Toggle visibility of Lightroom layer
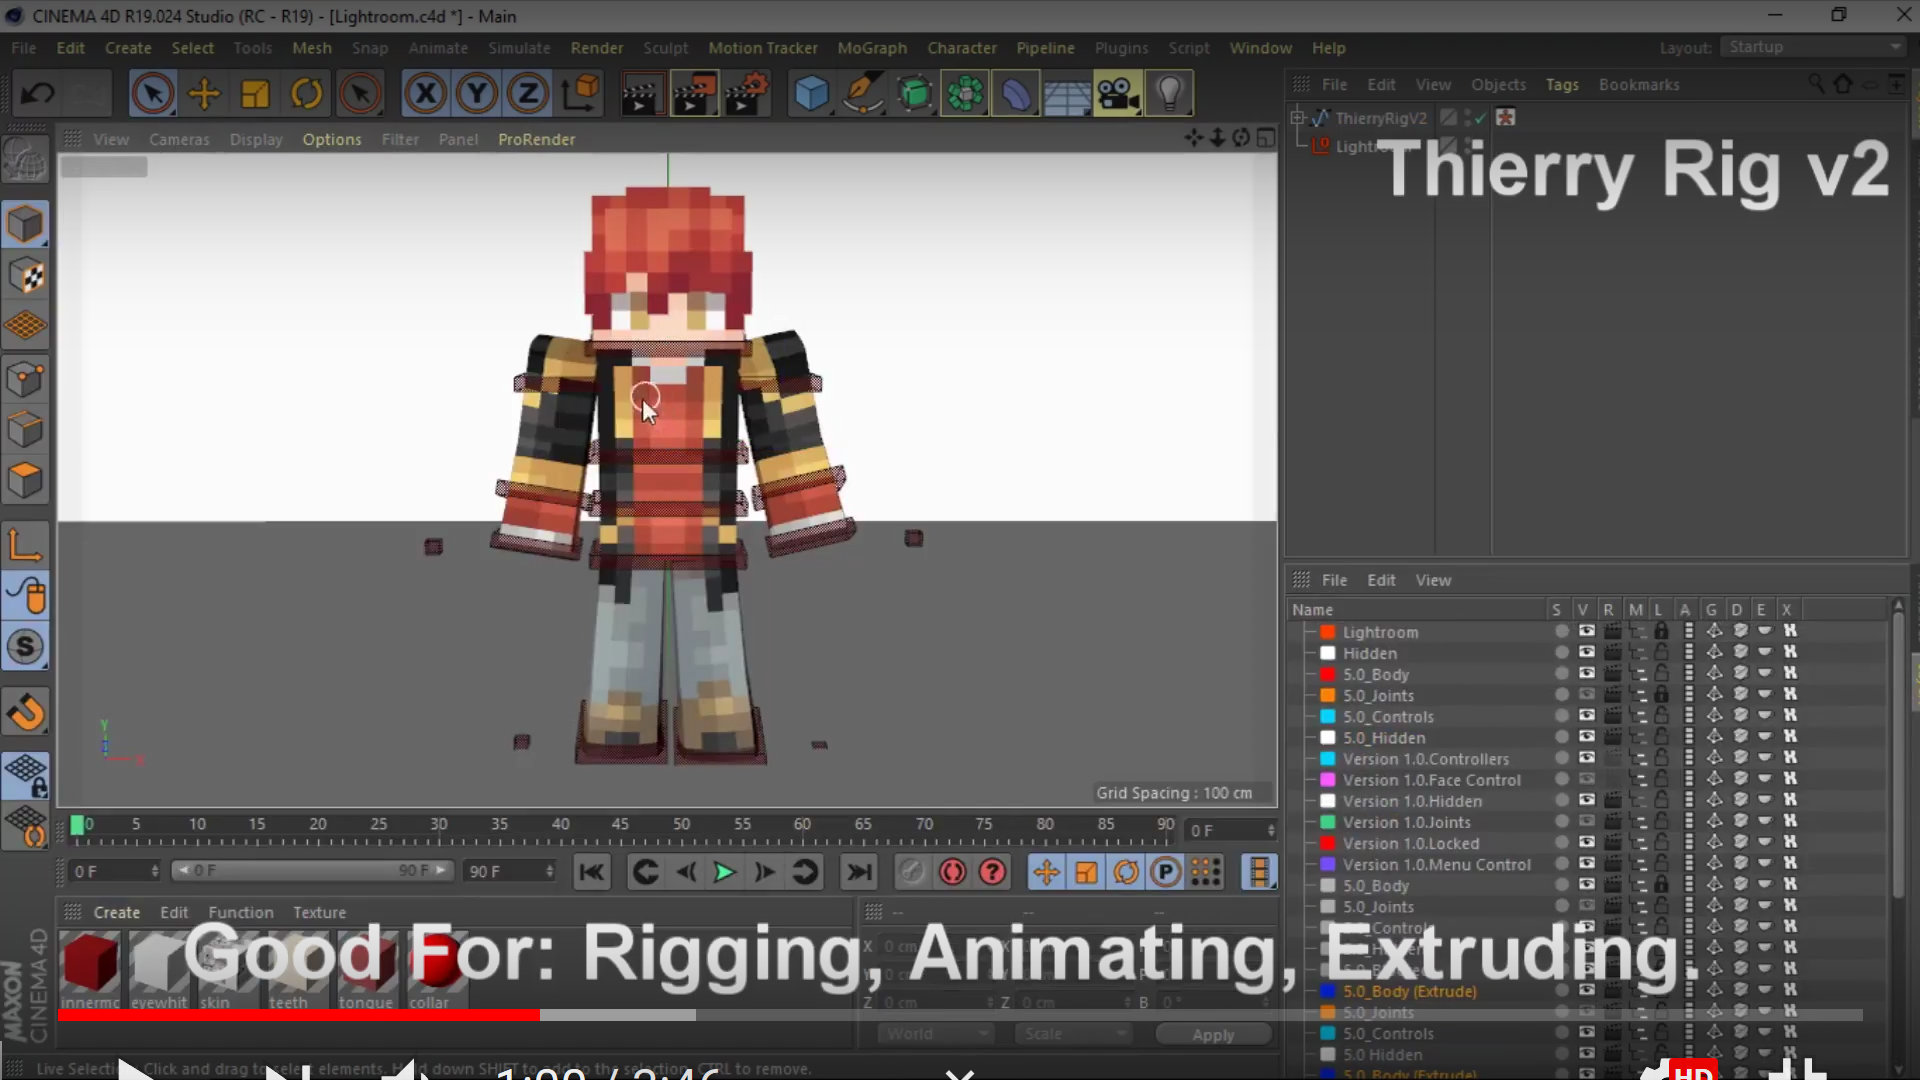Image resolution: width=1920 pixels, height=1080 pixels. 1587,631
